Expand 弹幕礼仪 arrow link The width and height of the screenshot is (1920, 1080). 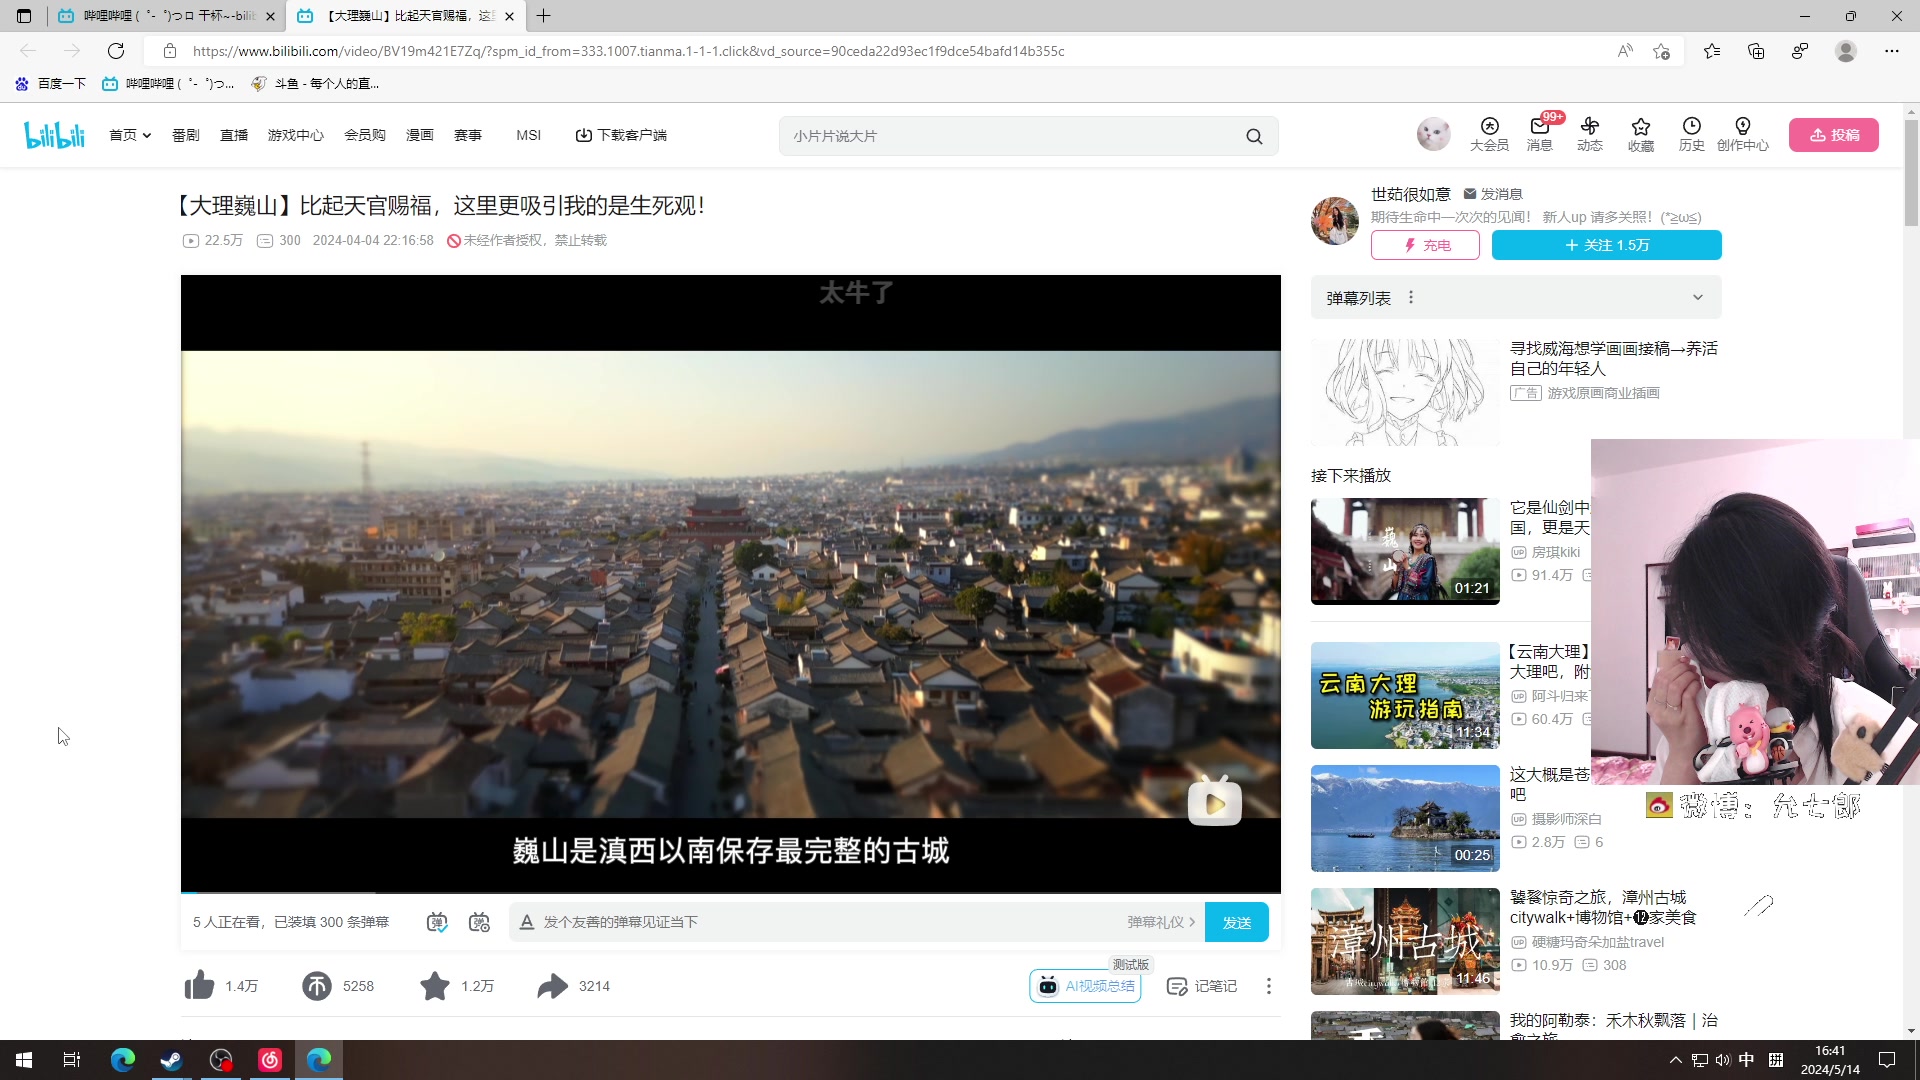point(1161,922)
